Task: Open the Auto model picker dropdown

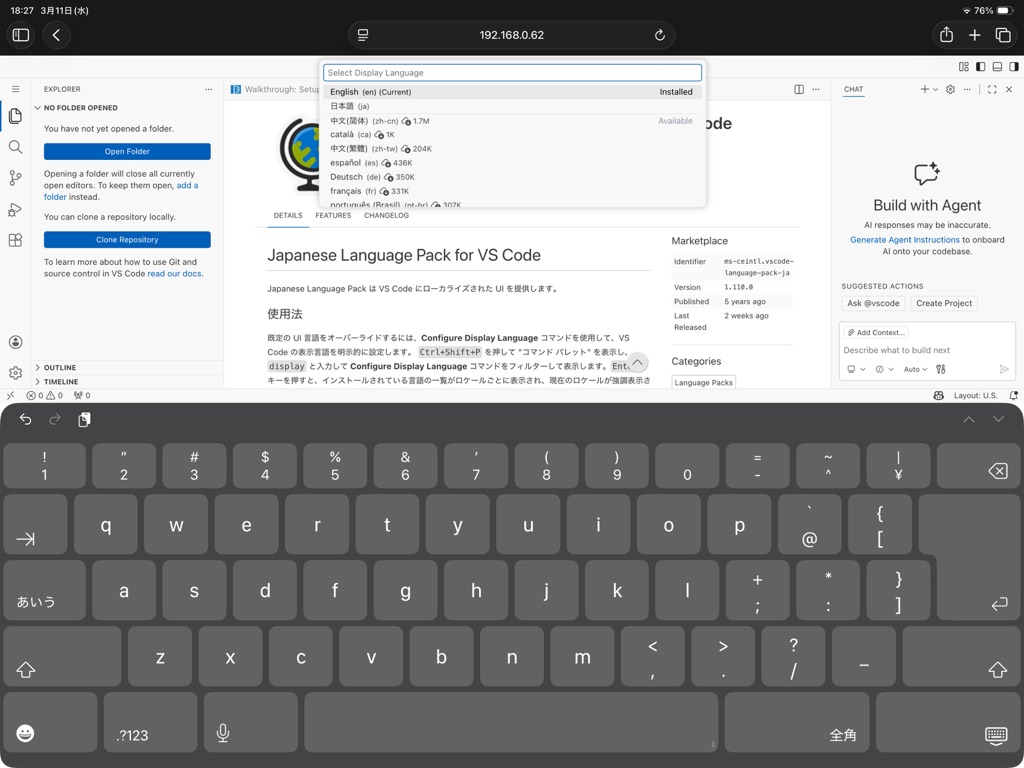Action: 915,369
